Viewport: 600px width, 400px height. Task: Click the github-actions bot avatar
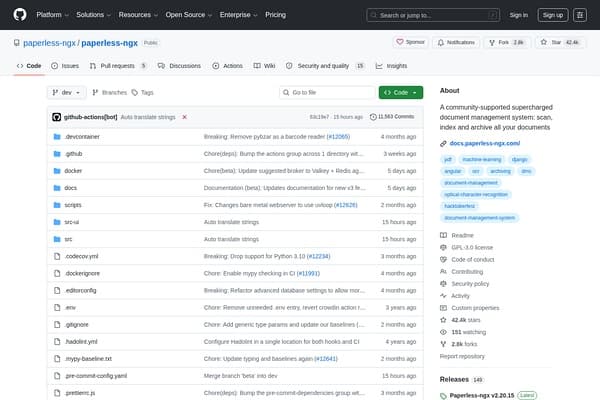click(57, 117)
